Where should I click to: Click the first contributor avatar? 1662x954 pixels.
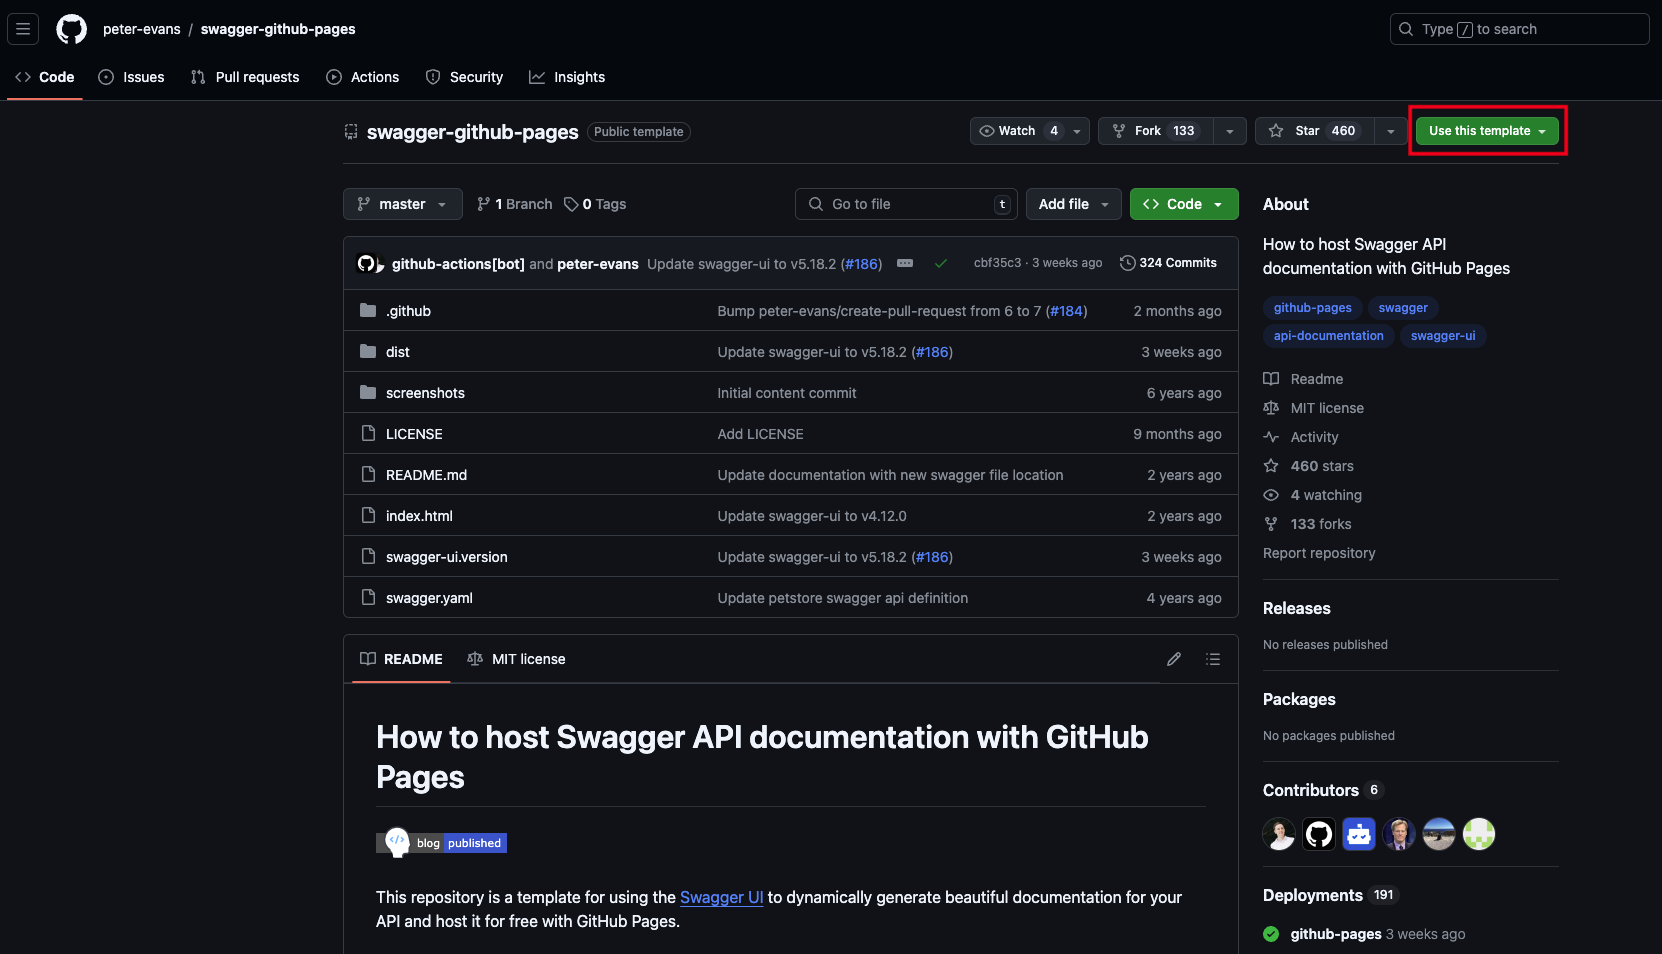pos(1279,834)
